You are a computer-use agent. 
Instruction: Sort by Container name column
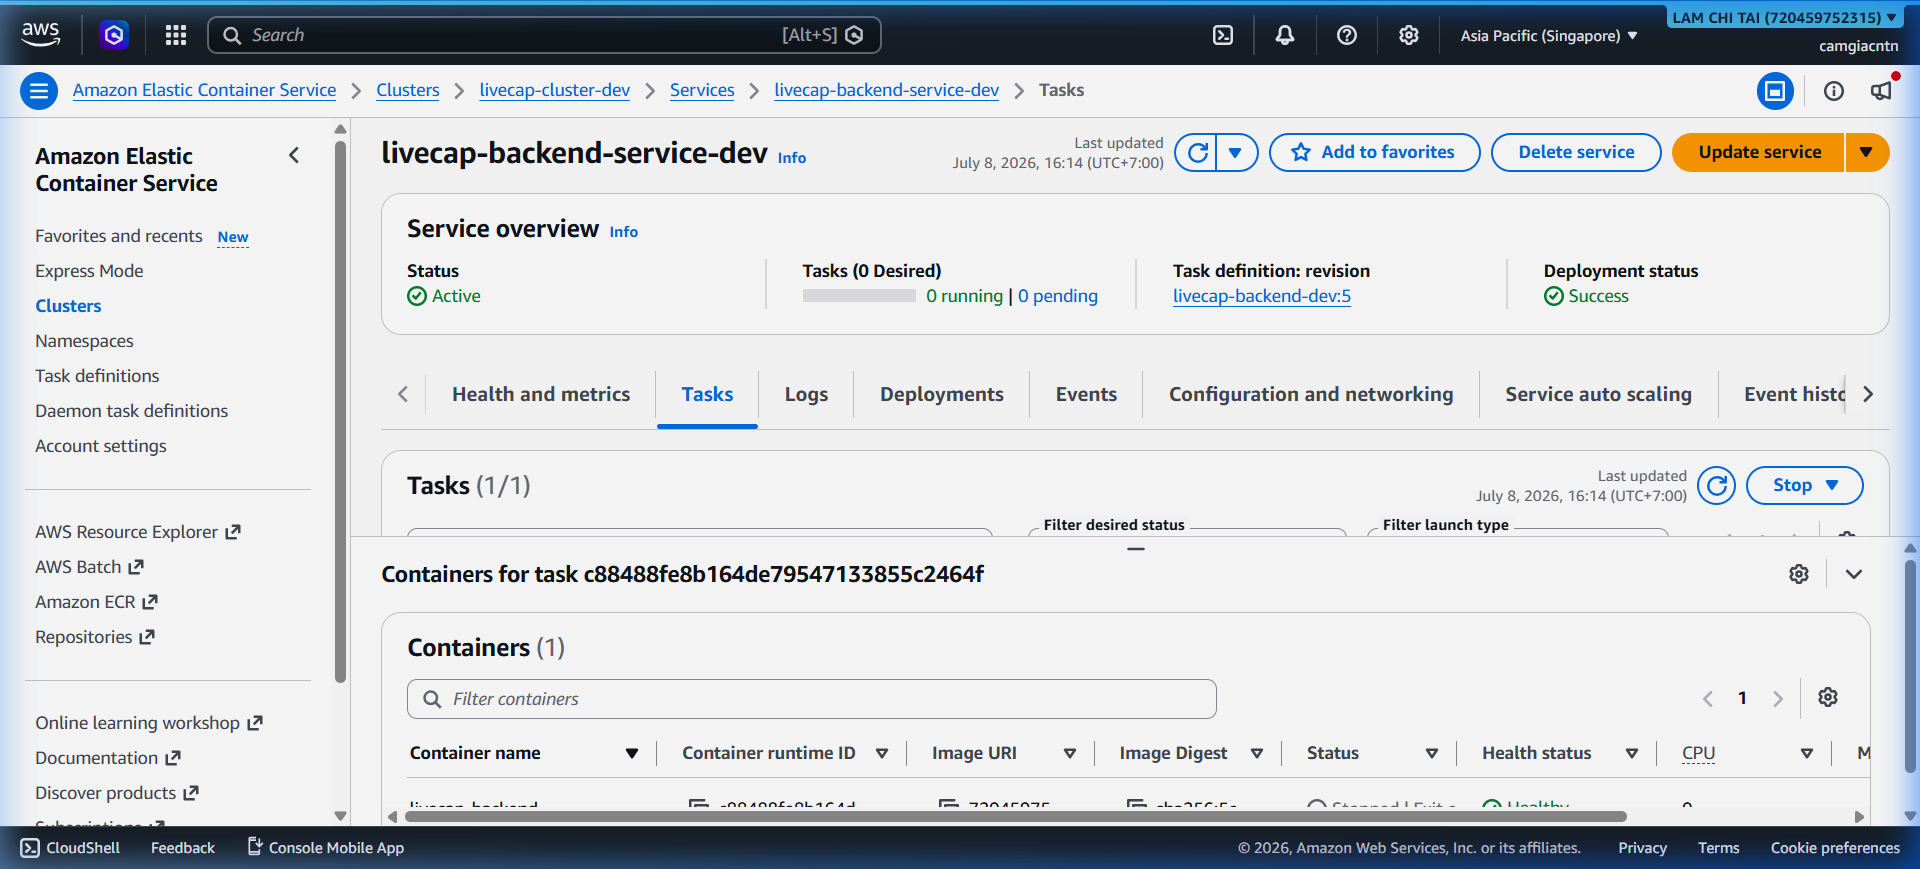pos(632,753)
